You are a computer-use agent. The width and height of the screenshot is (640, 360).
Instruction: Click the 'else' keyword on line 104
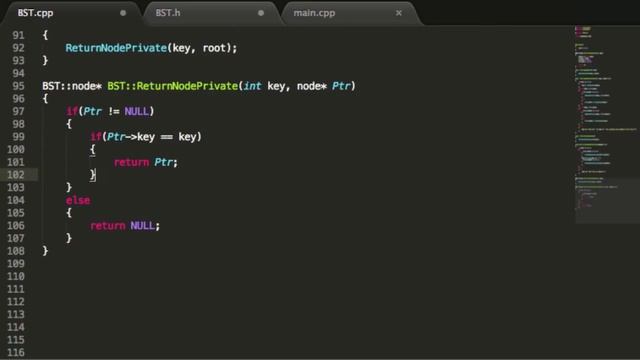click(78, 200)
